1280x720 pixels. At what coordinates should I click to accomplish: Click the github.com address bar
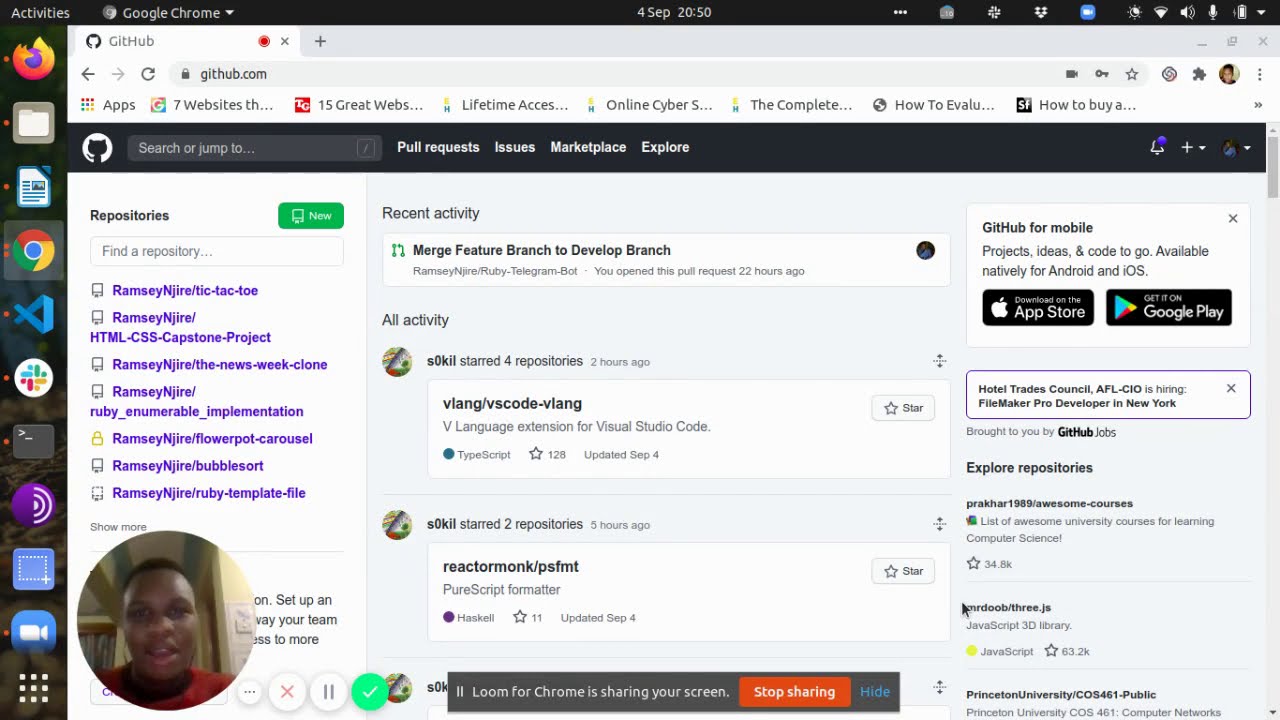click(610, 74)
